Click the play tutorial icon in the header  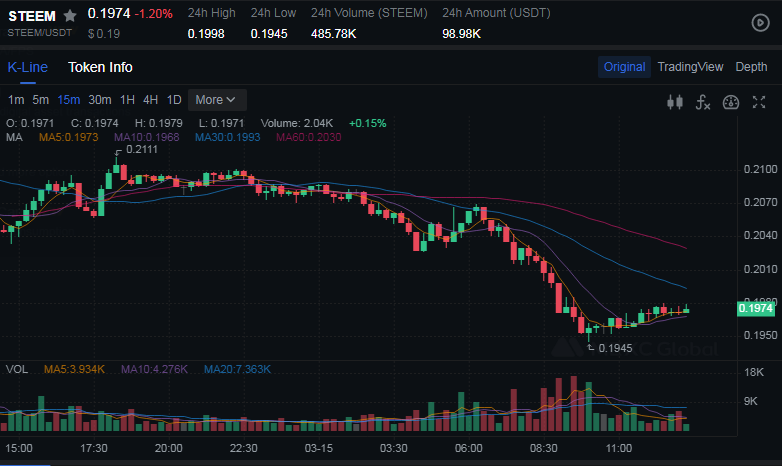[x=760, y=22]
